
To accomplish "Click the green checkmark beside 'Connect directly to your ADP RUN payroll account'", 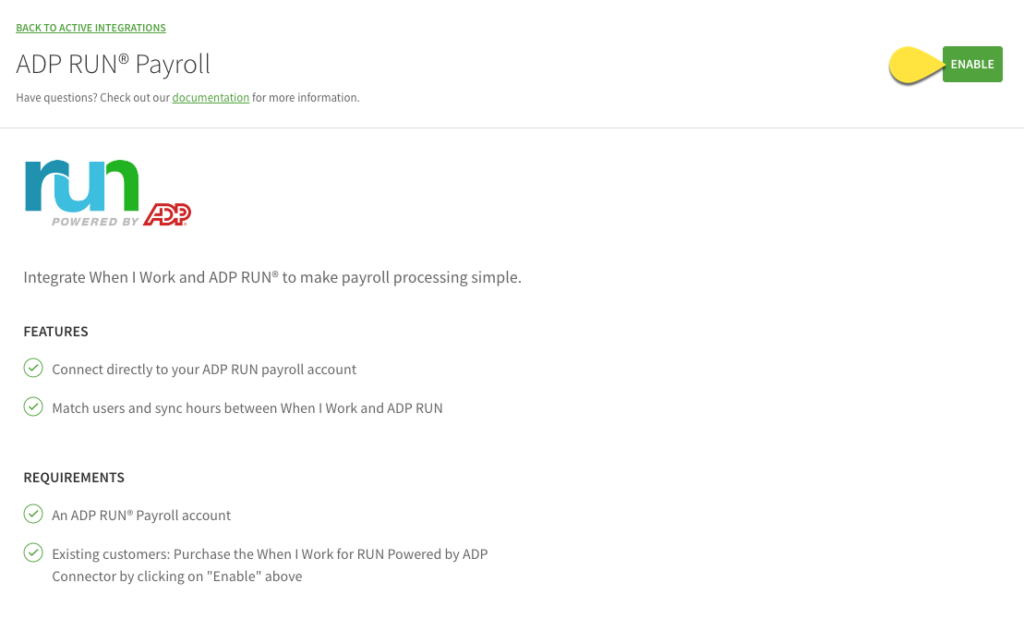I will pyautogui.click(x=33, y=368).
